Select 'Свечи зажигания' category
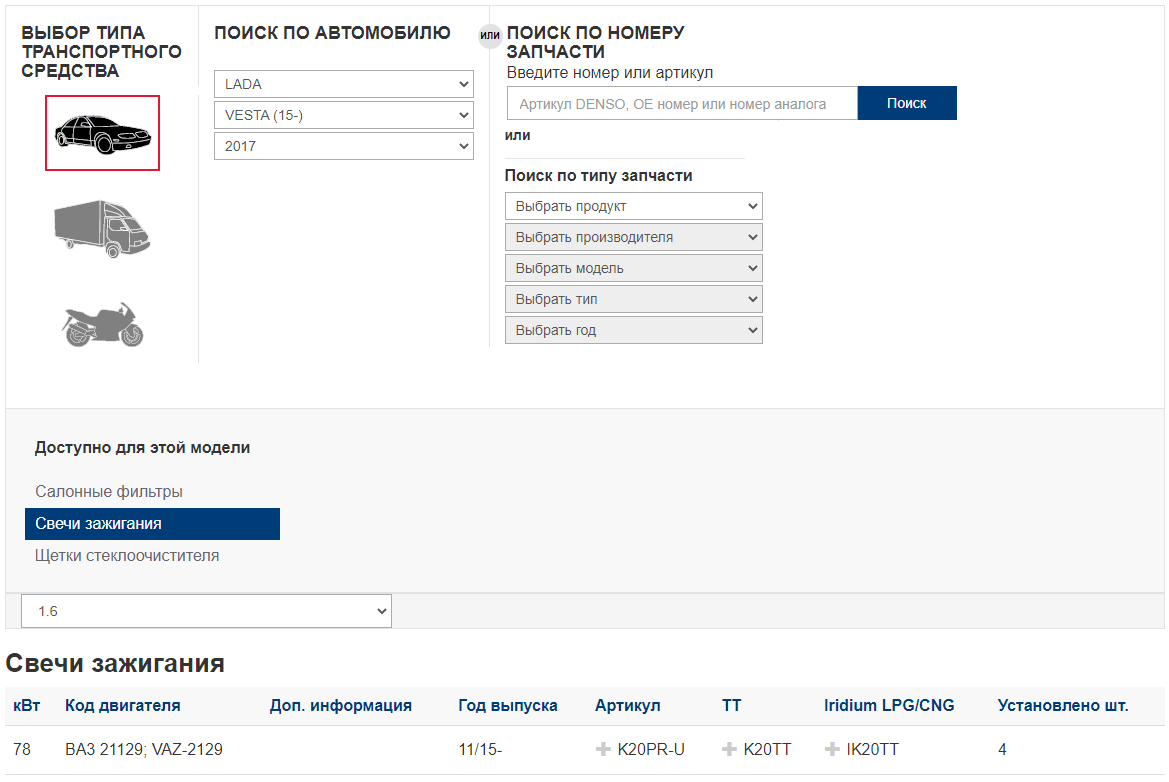 [x=152, y=524]
